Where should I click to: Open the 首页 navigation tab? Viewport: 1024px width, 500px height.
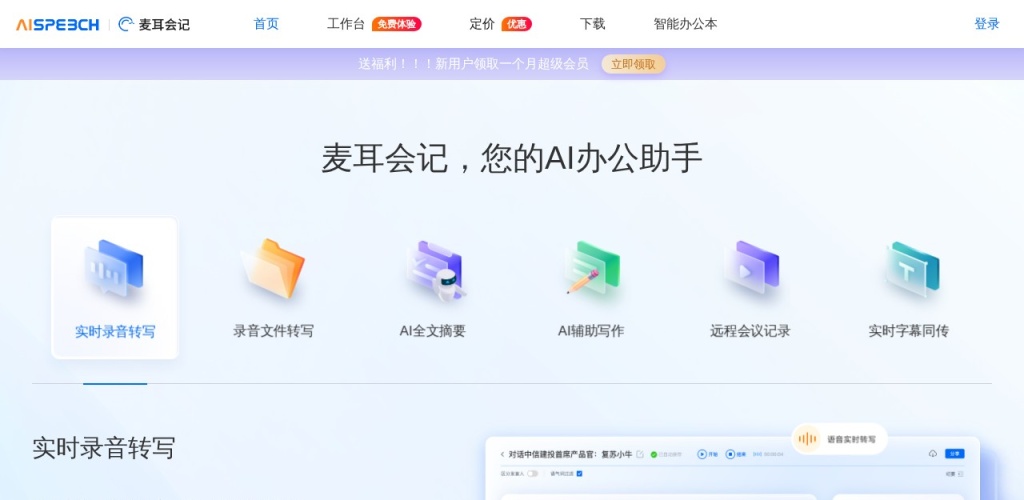click(266, 24)
